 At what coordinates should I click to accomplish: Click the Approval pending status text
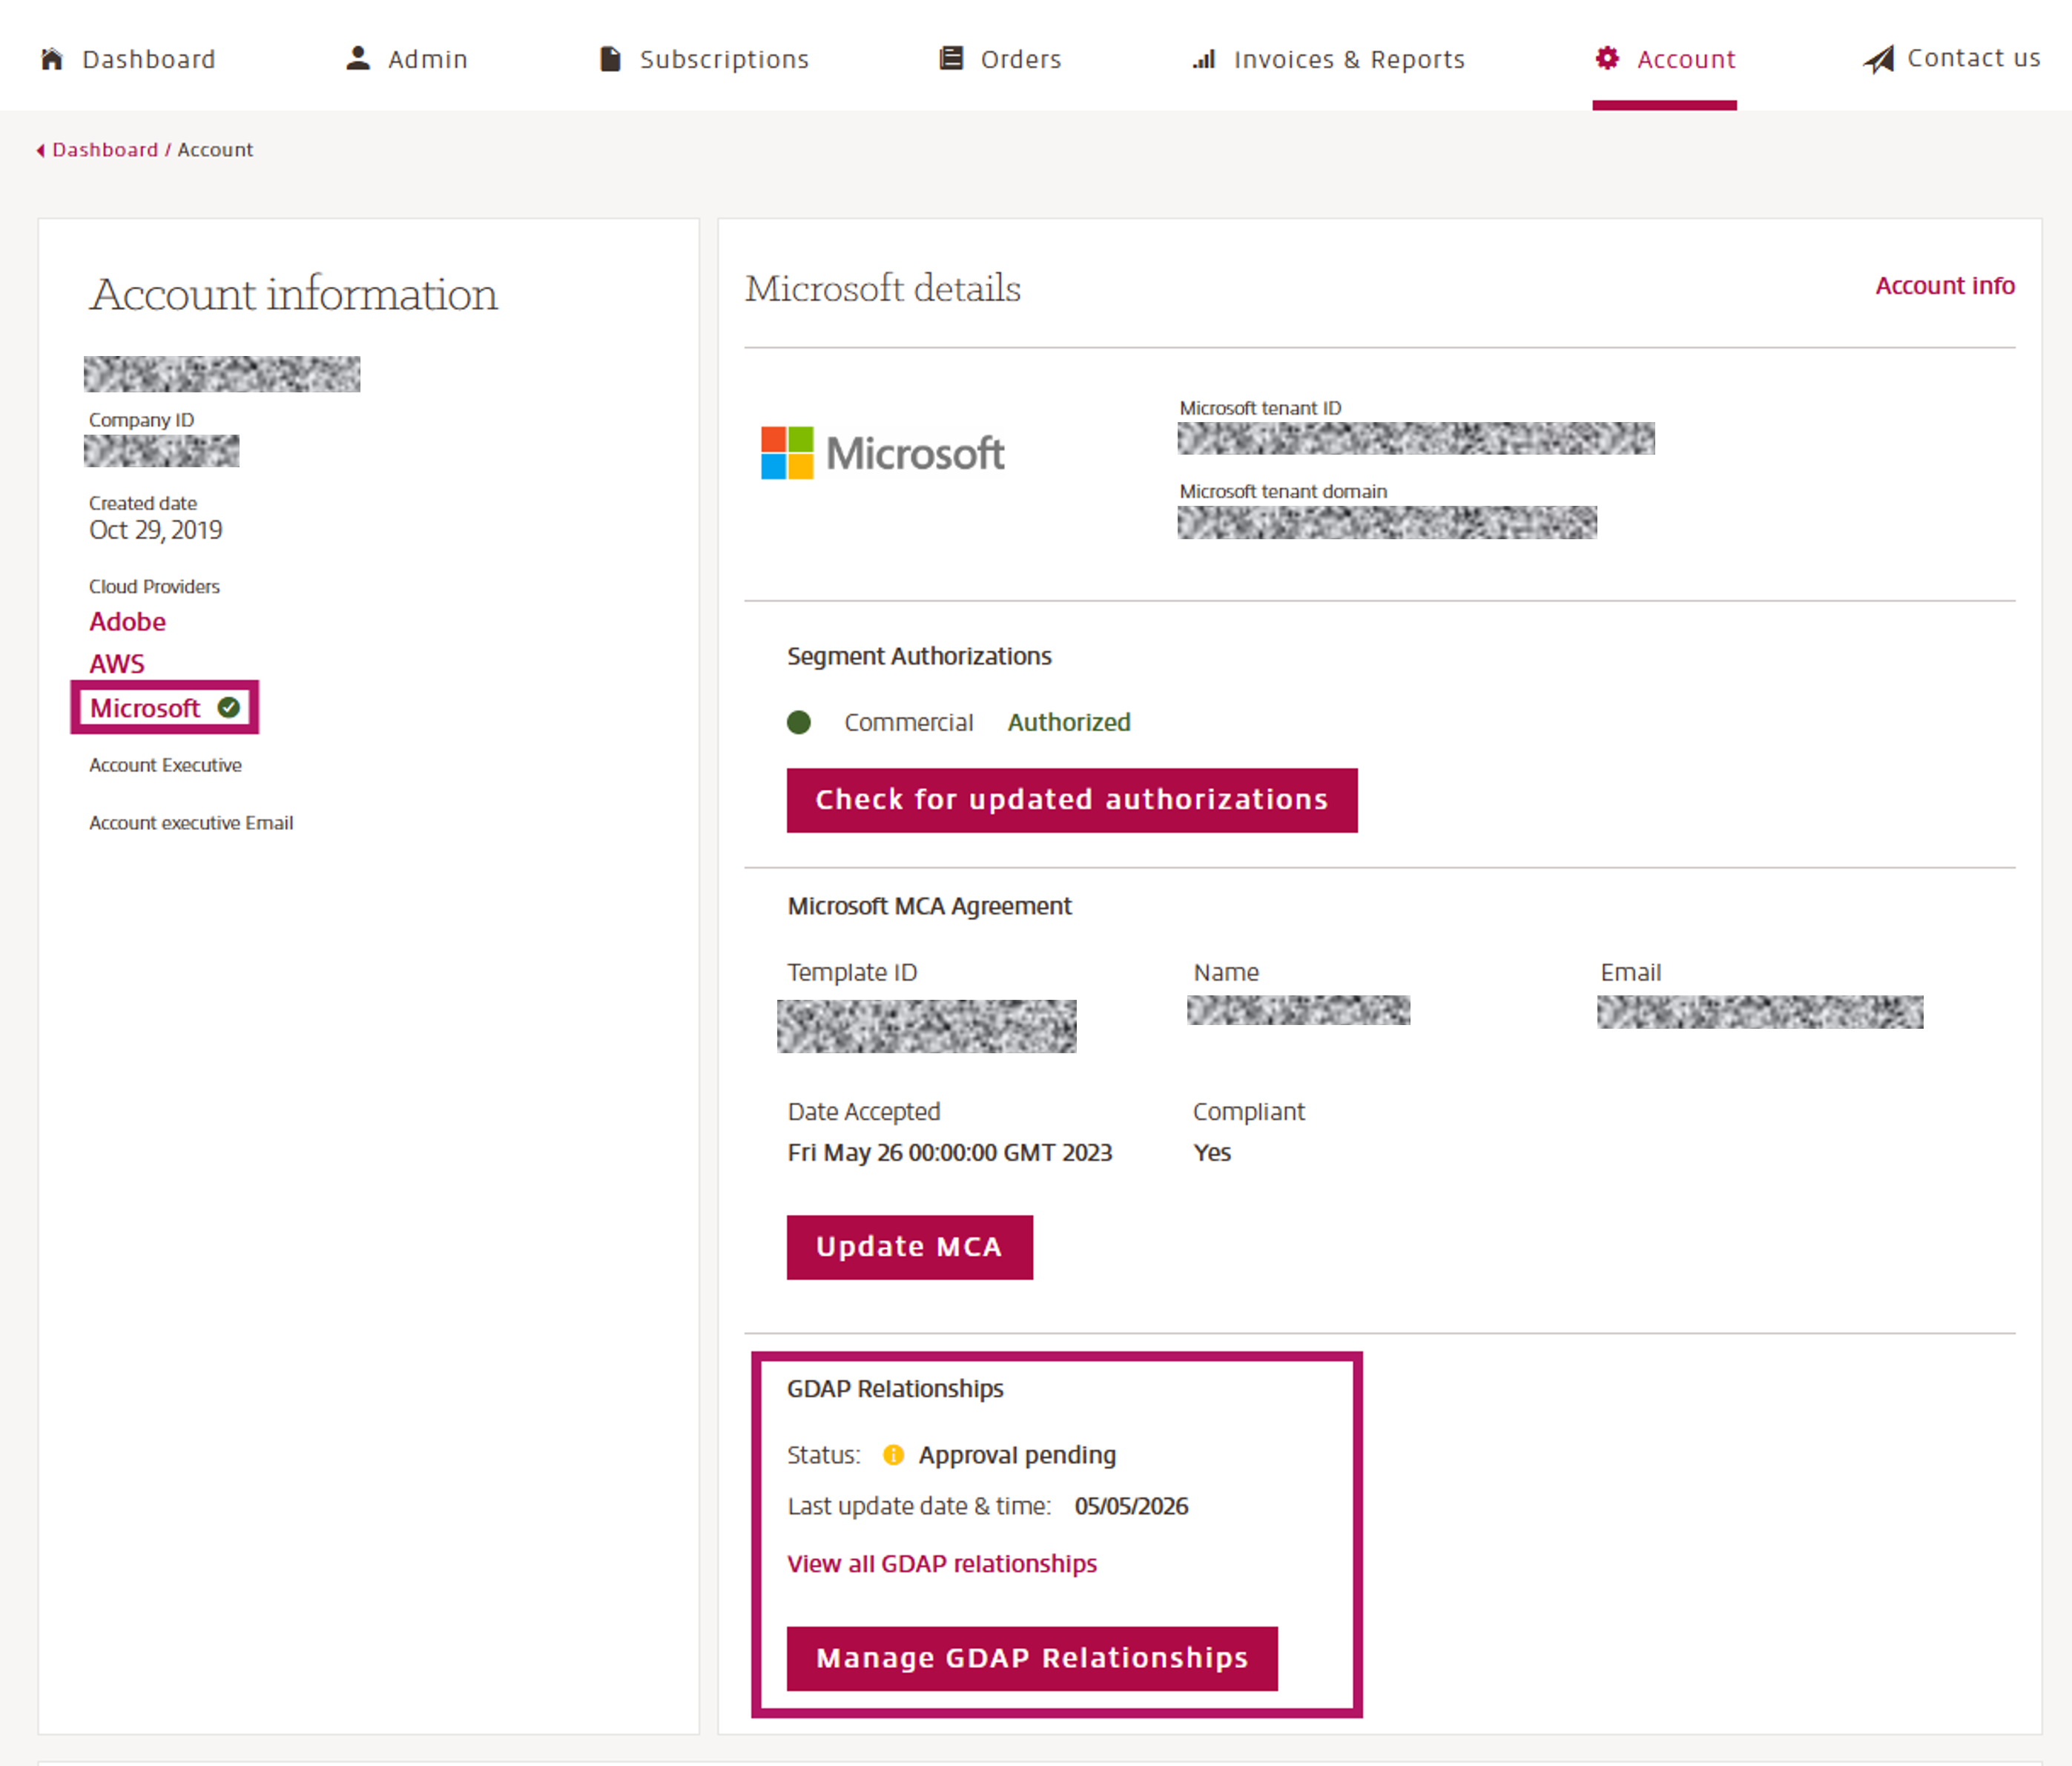pyautogui.click(x=1017, y=1455)
